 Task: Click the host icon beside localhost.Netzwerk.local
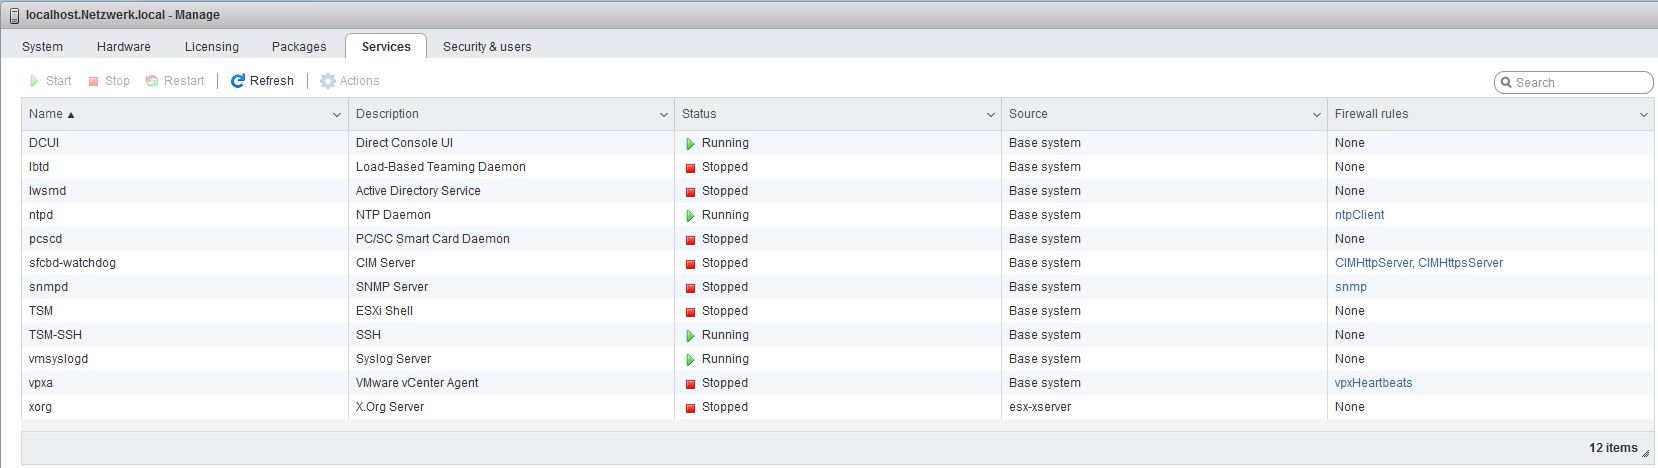click(x=14, y=15)
